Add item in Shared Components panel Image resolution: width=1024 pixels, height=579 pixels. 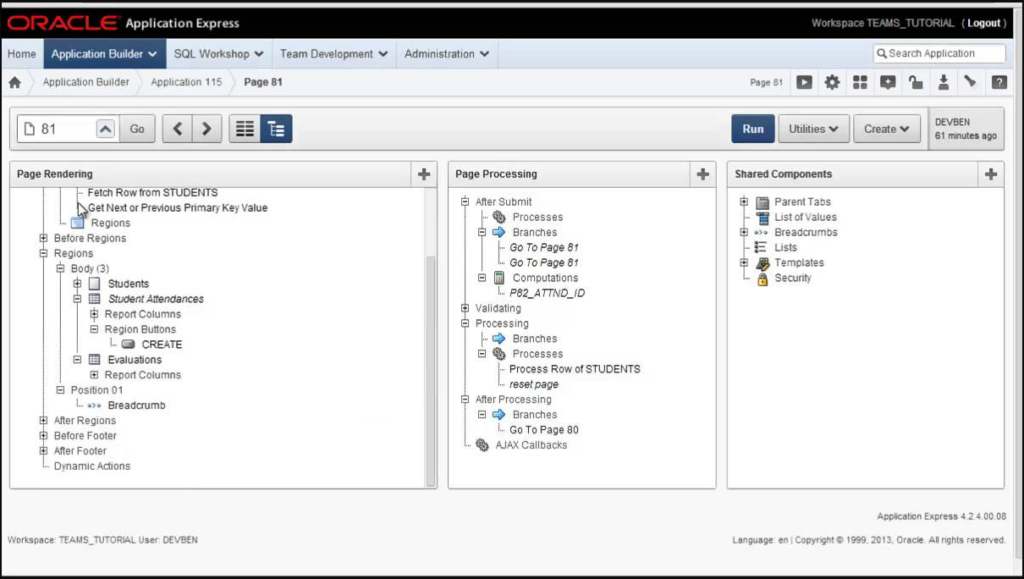(991, 174)
